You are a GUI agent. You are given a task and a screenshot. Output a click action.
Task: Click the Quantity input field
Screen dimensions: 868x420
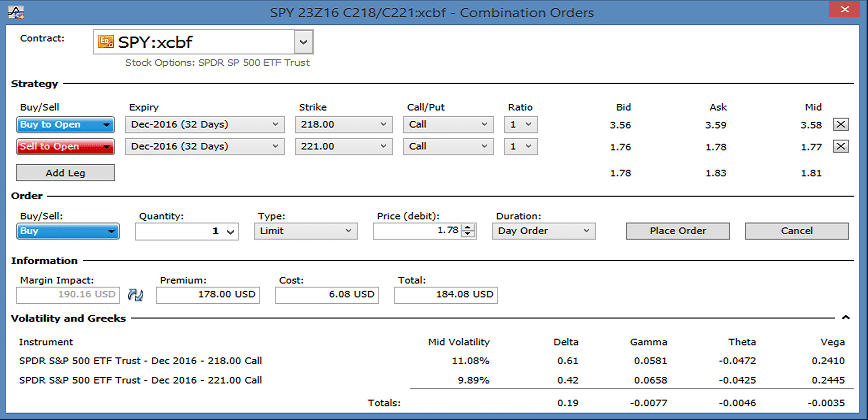179,231
